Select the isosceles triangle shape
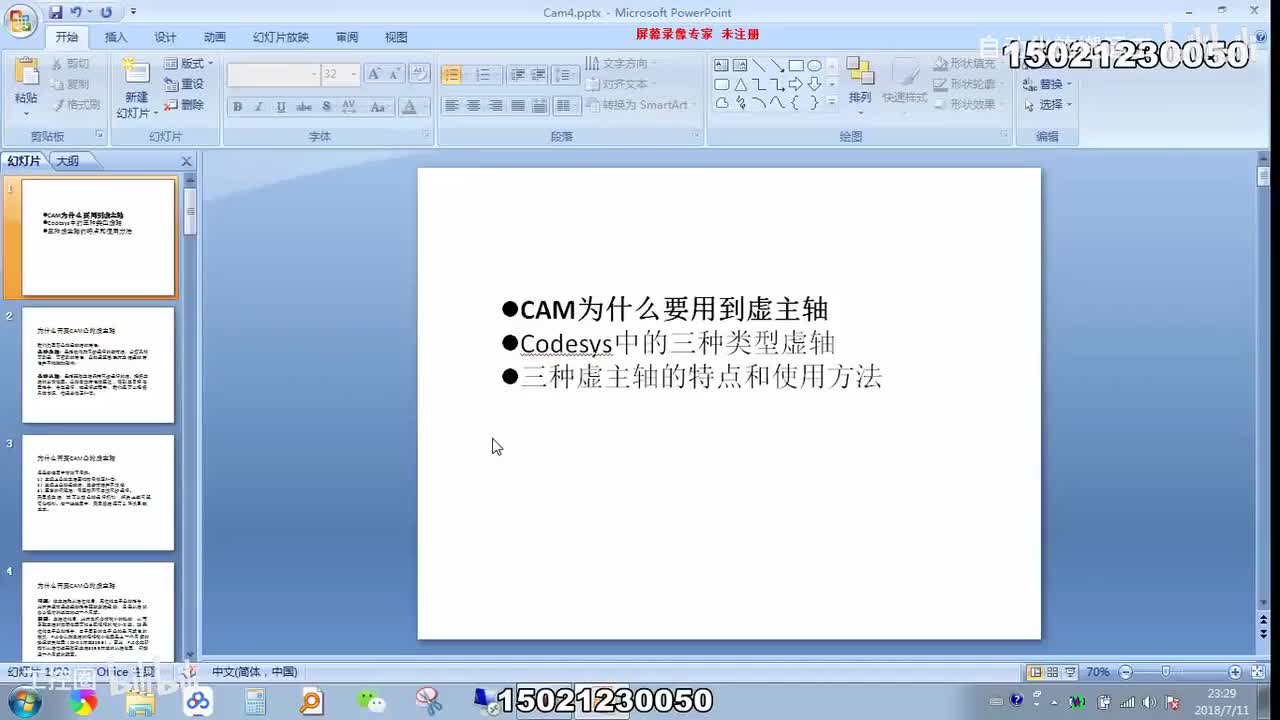The height and width of the screenshot is (720, 1280). [x=740, y=85]
